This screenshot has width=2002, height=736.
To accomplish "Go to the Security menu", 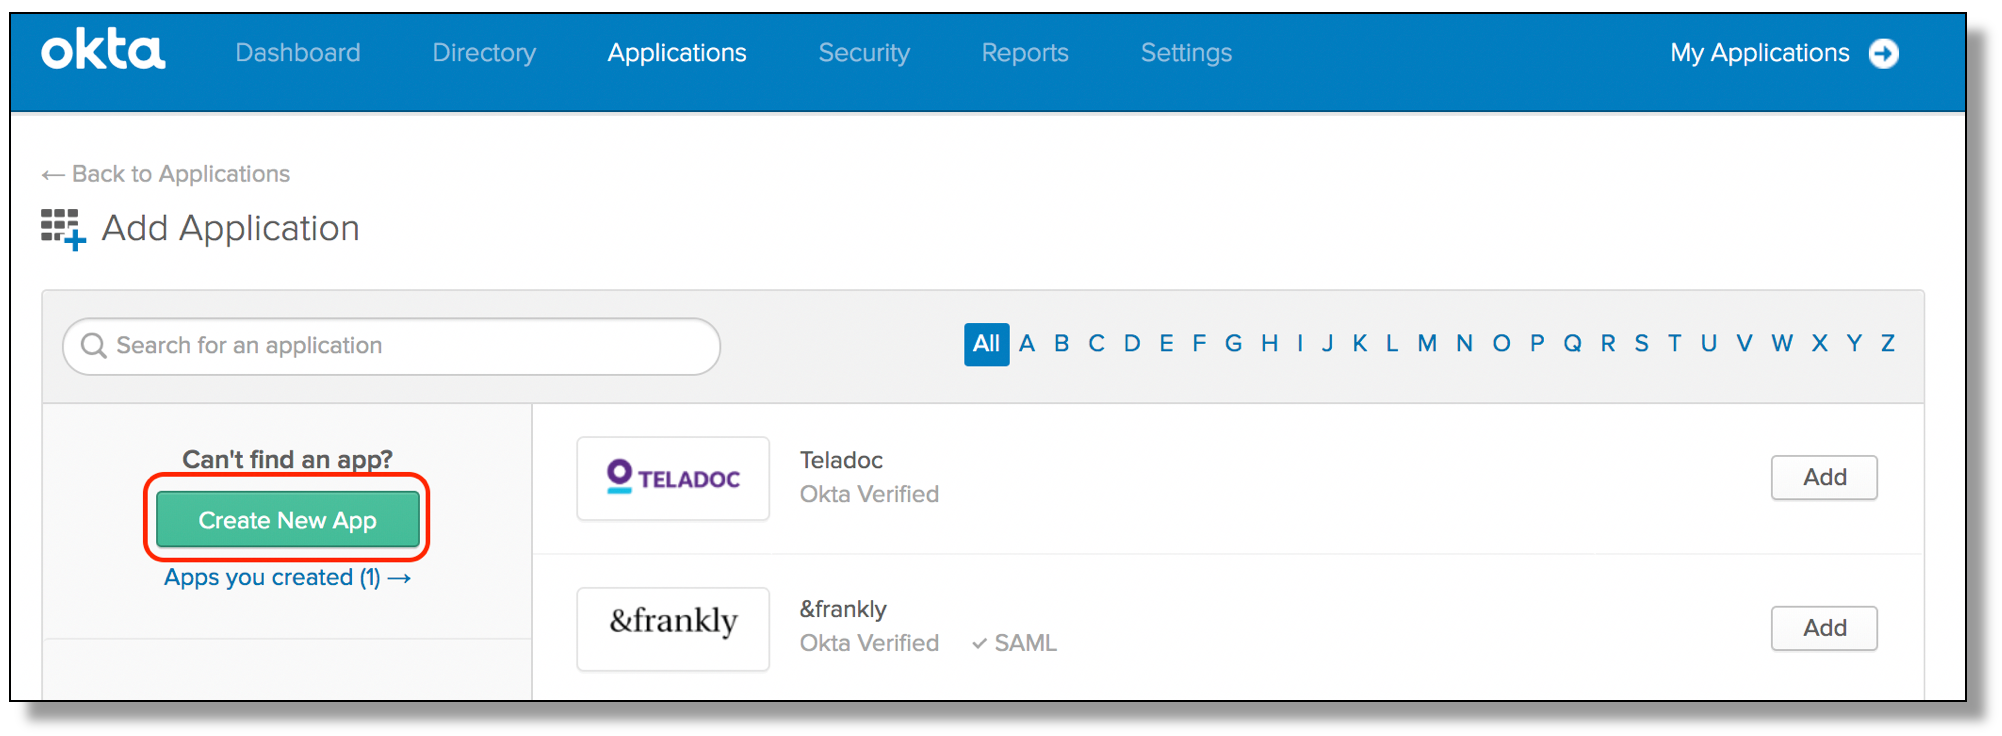I will pos(864,53).
